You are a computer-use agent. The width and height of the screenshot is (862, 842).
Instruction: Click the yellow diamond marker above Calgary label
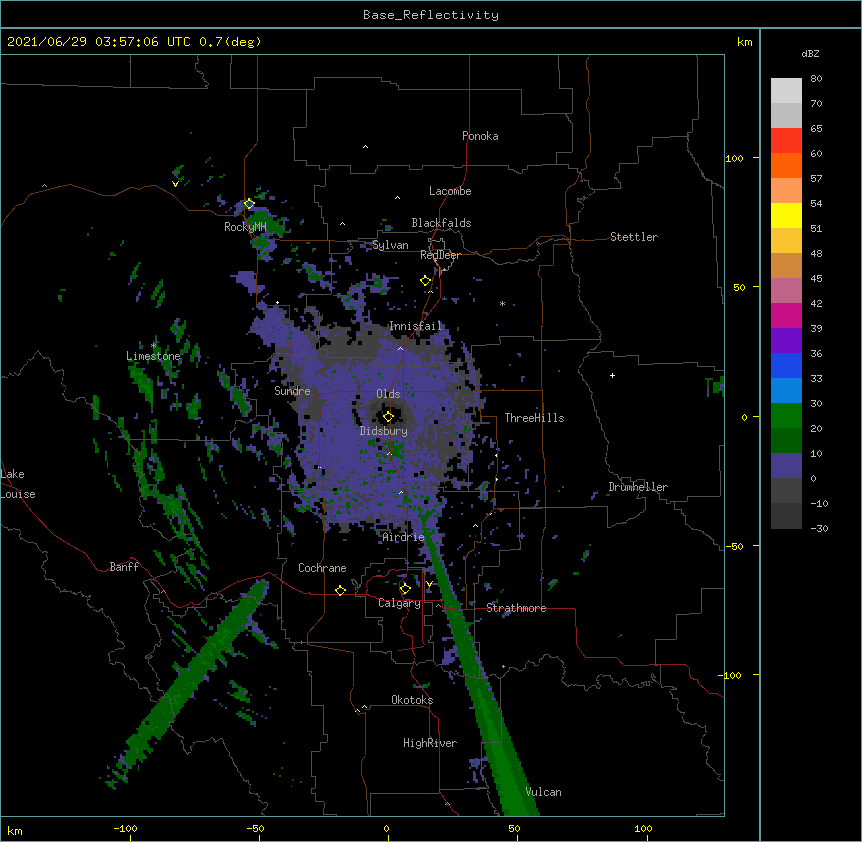(405, 589)
